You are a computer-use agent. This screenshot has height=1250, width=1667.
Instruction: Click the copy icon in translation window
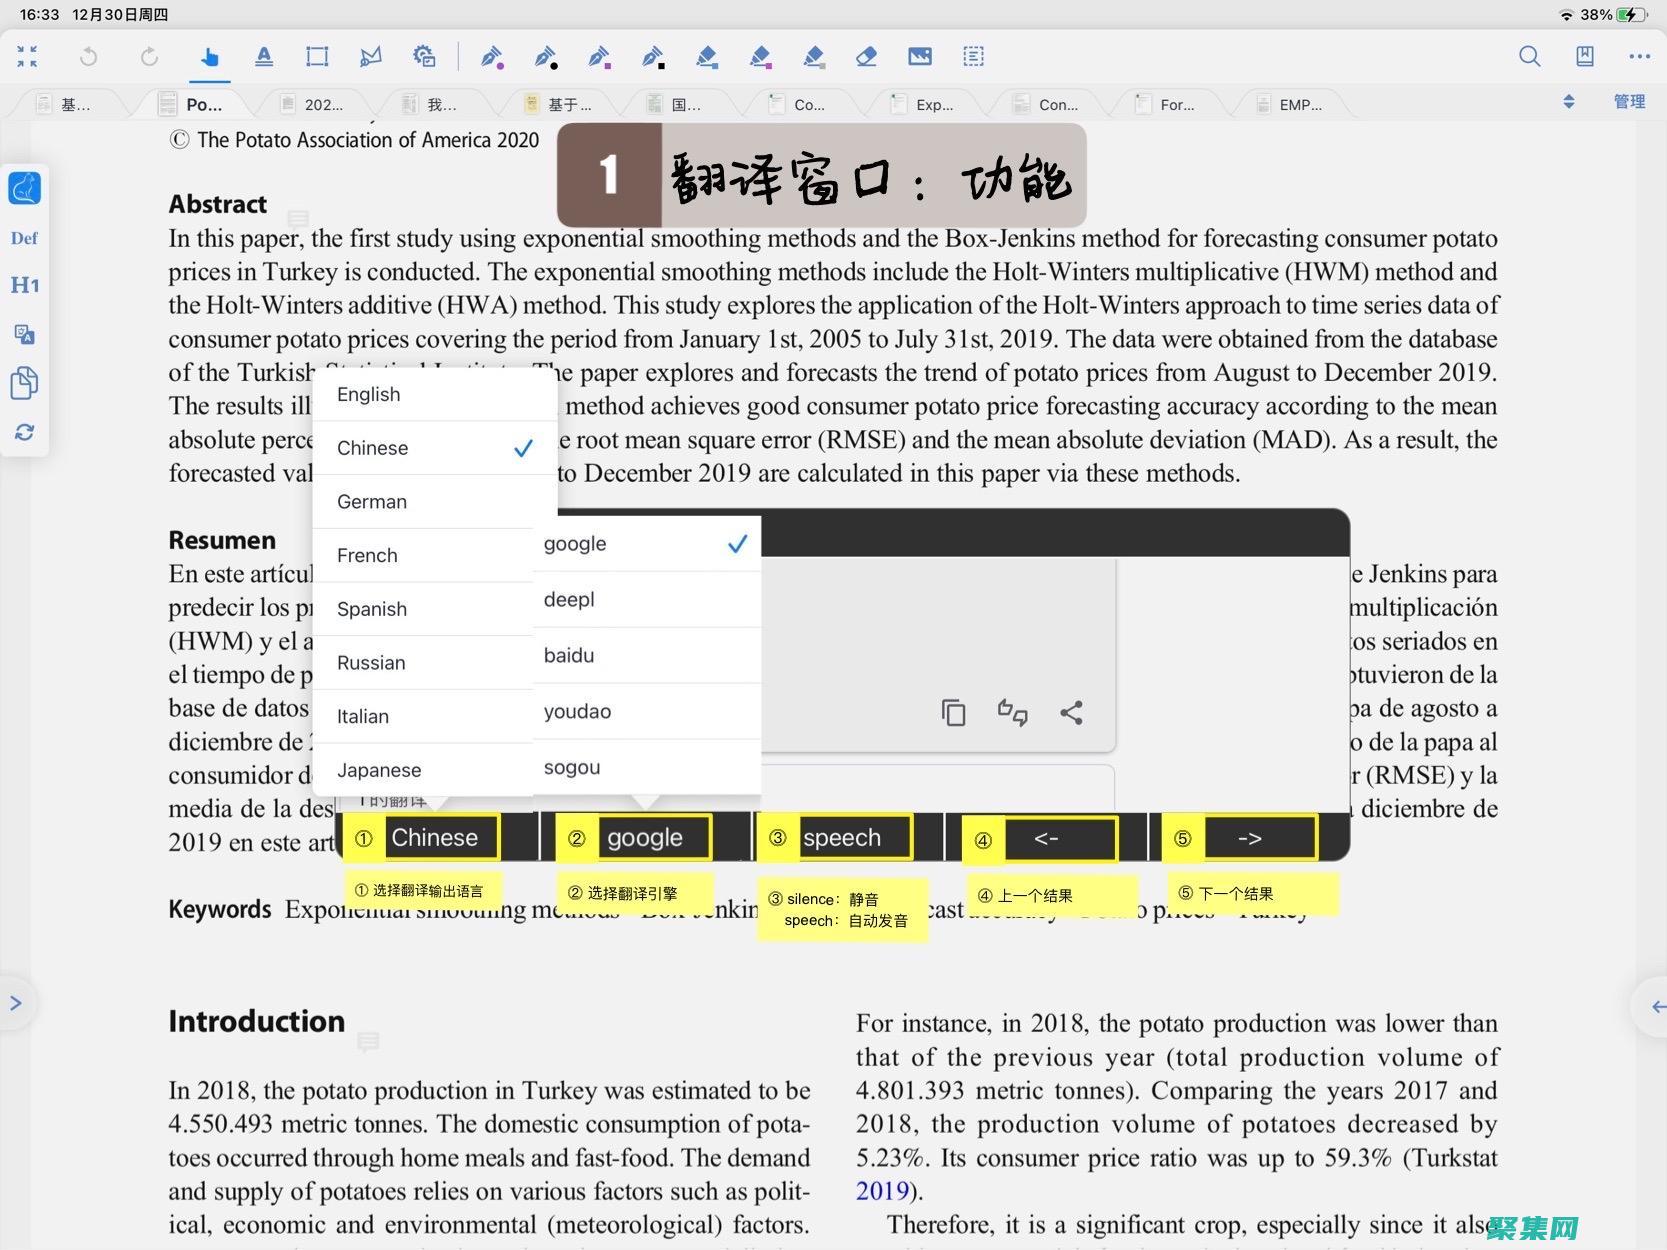click(953, 712)
